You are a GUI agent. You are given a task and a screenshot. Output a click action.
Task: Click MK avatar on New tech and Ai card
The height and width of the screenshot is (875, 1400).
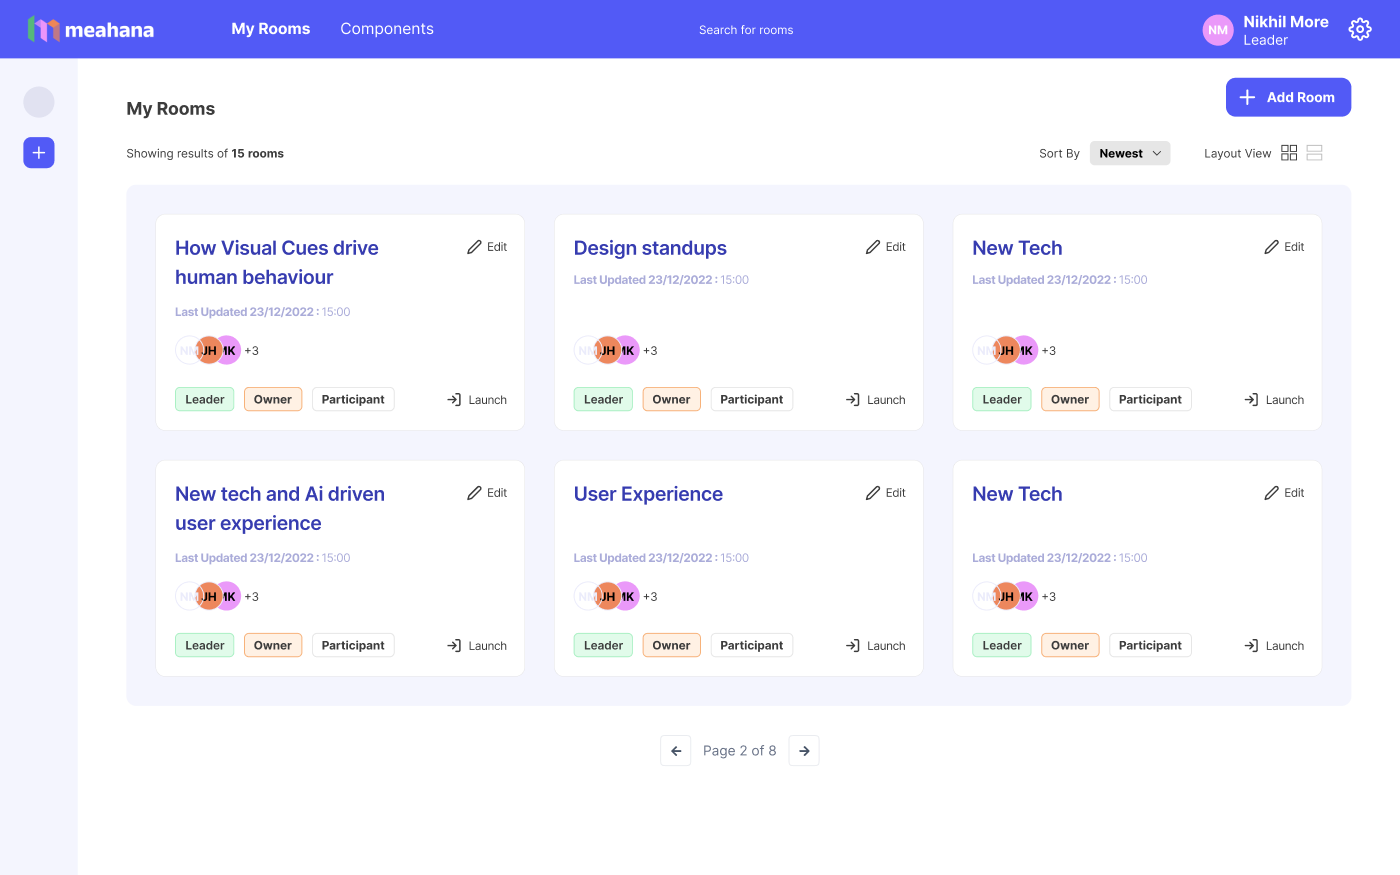coord(231,596)
